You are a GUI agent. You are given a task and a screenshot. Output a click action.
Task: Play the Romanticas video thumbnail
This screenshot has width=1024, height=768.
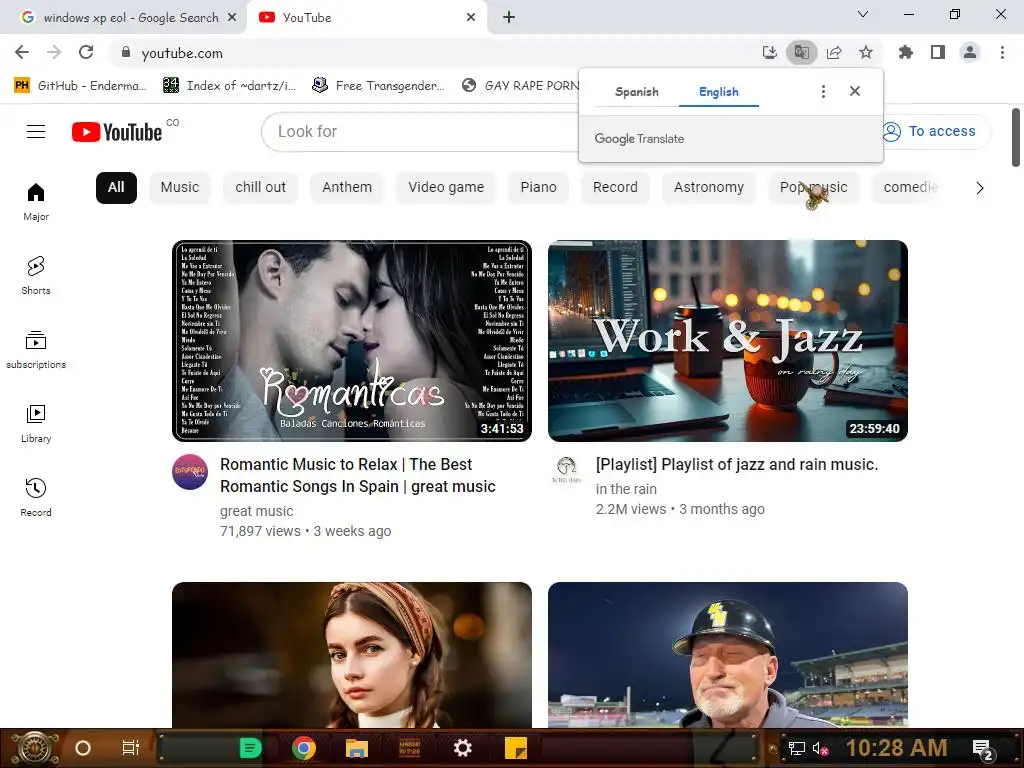pos(352,341)
